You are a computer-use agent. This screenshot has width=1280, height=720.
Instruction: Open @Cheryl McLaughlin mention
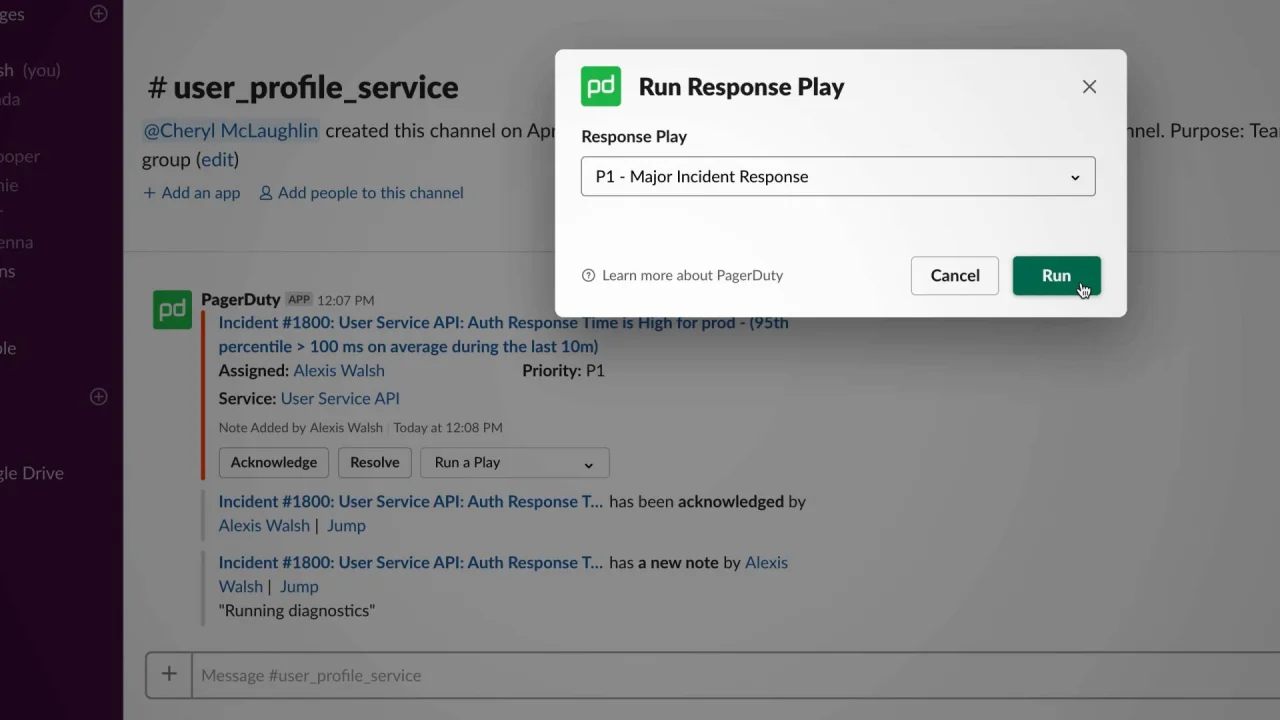click(230, 130)
